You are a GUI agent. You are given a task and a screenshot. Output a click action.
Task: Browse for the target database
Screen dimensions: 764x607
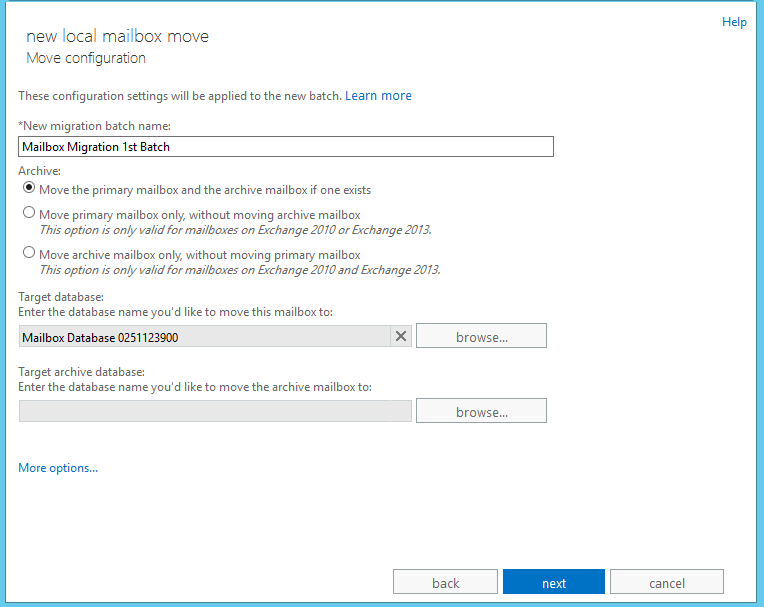pos(481,336)
